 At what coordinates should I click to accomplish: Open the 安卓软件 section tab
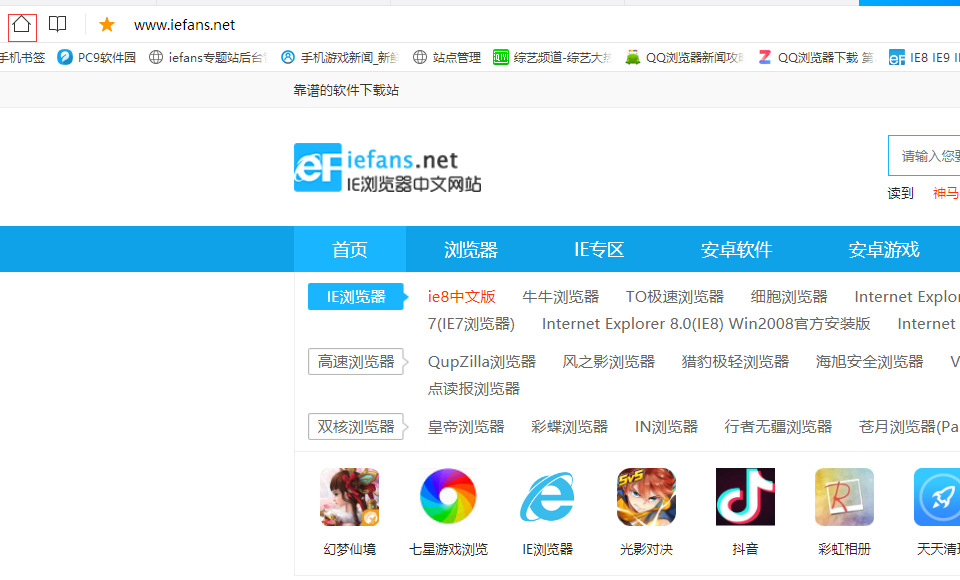pos(736,249)
